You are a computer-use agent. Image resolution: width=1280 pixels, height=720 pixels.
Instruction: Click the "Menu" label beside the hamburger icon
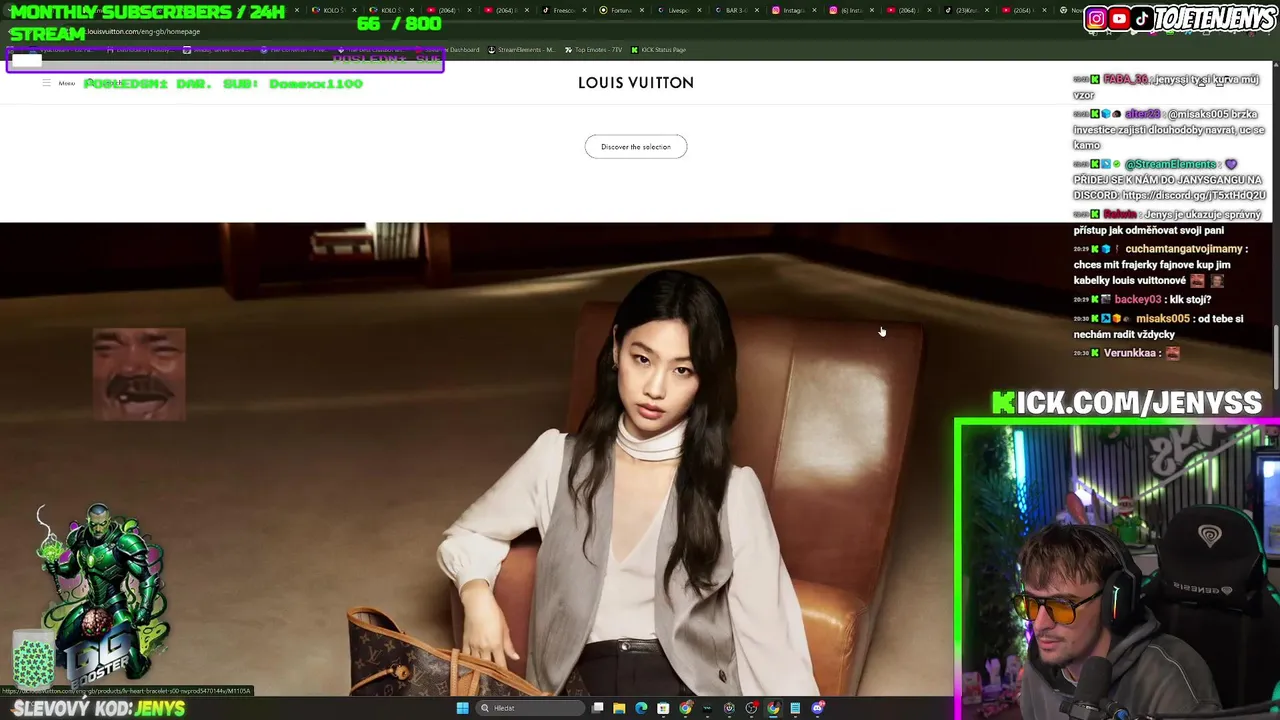tap(67, 83)
